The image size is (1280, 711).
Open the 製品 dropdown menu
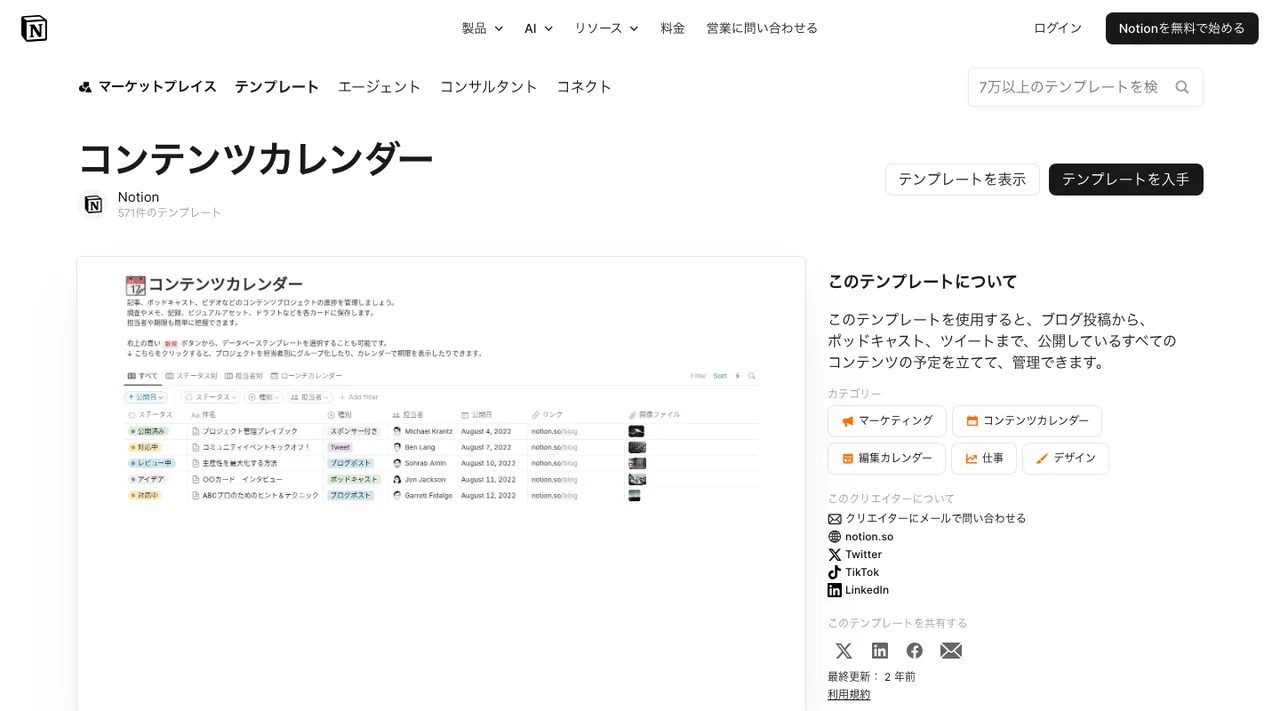[x=482, y=28]
